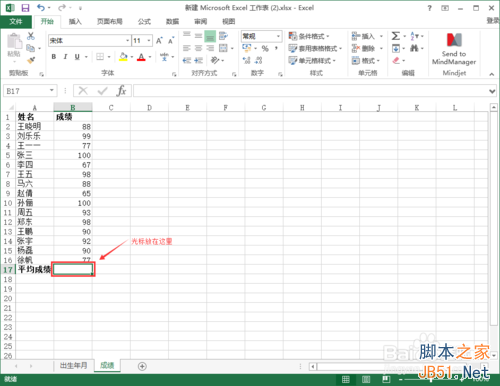Screen dimensions: 500x386
Task: Apply the red font color swatch
Action: point(141,57)
